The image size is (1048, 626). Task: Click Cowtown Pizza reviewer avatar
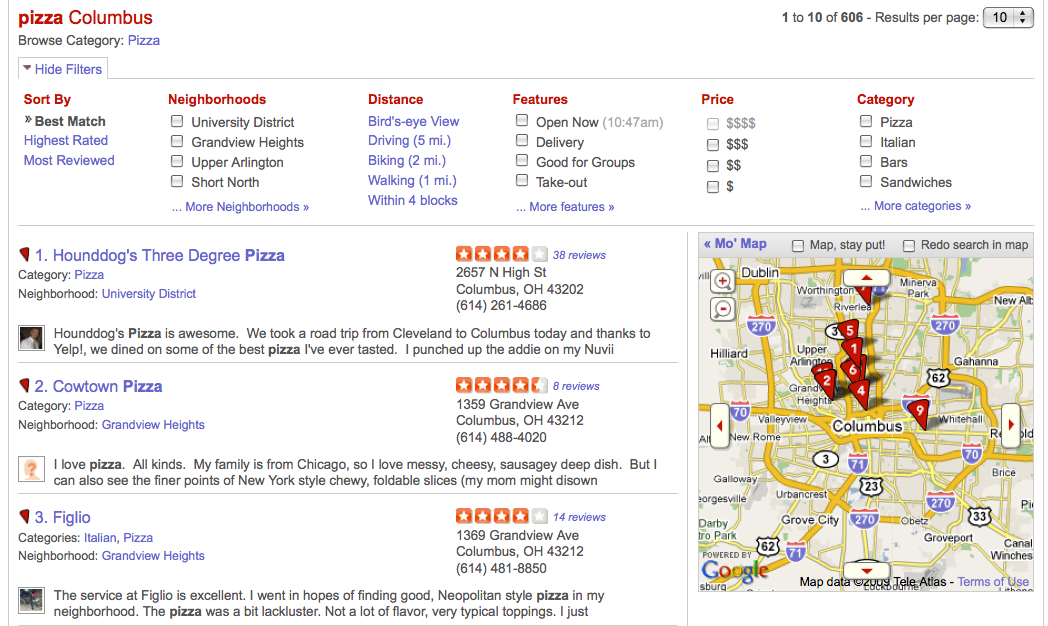(31, 469)
